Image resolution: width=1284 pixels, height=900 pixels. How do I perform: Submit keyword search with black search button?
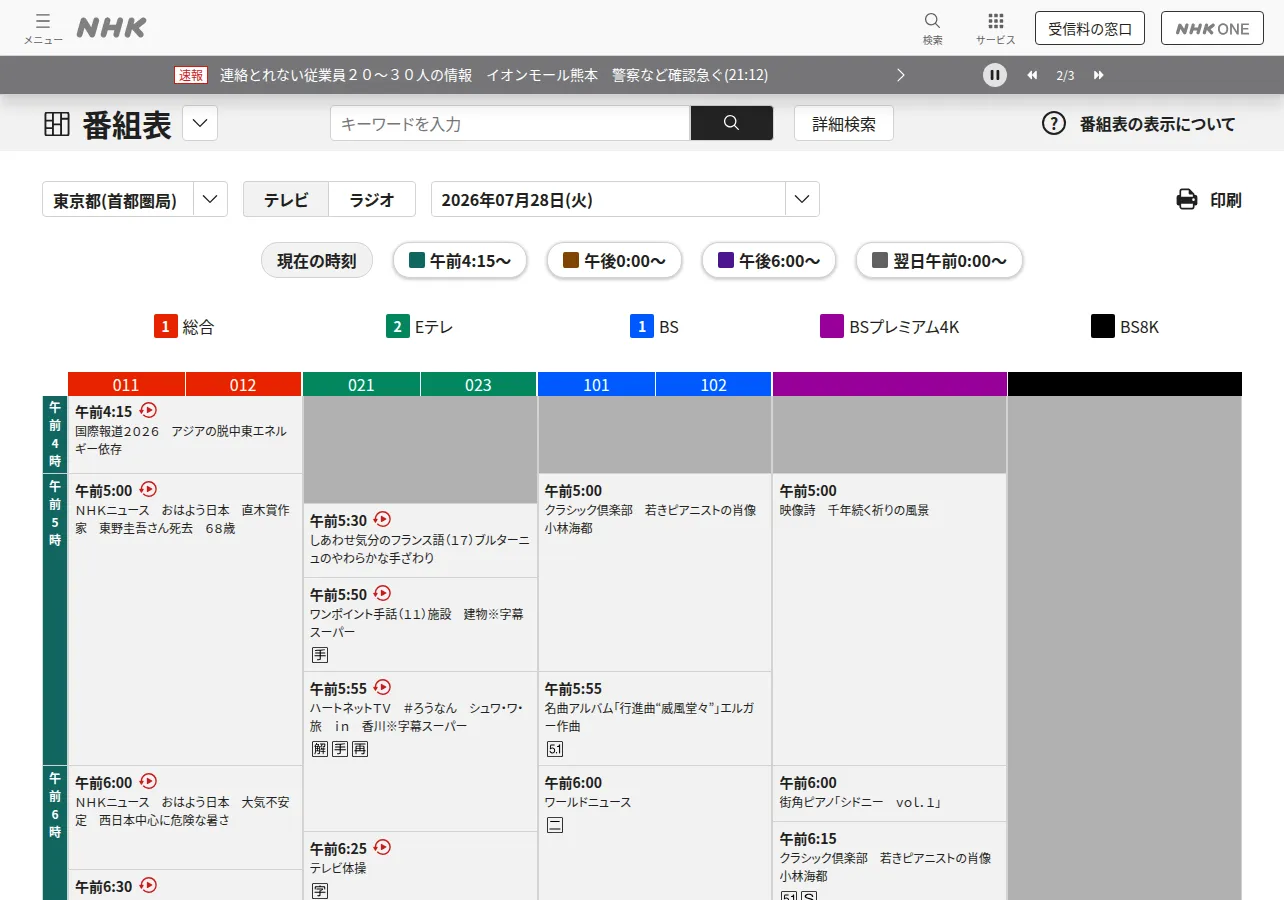(731, 123)
